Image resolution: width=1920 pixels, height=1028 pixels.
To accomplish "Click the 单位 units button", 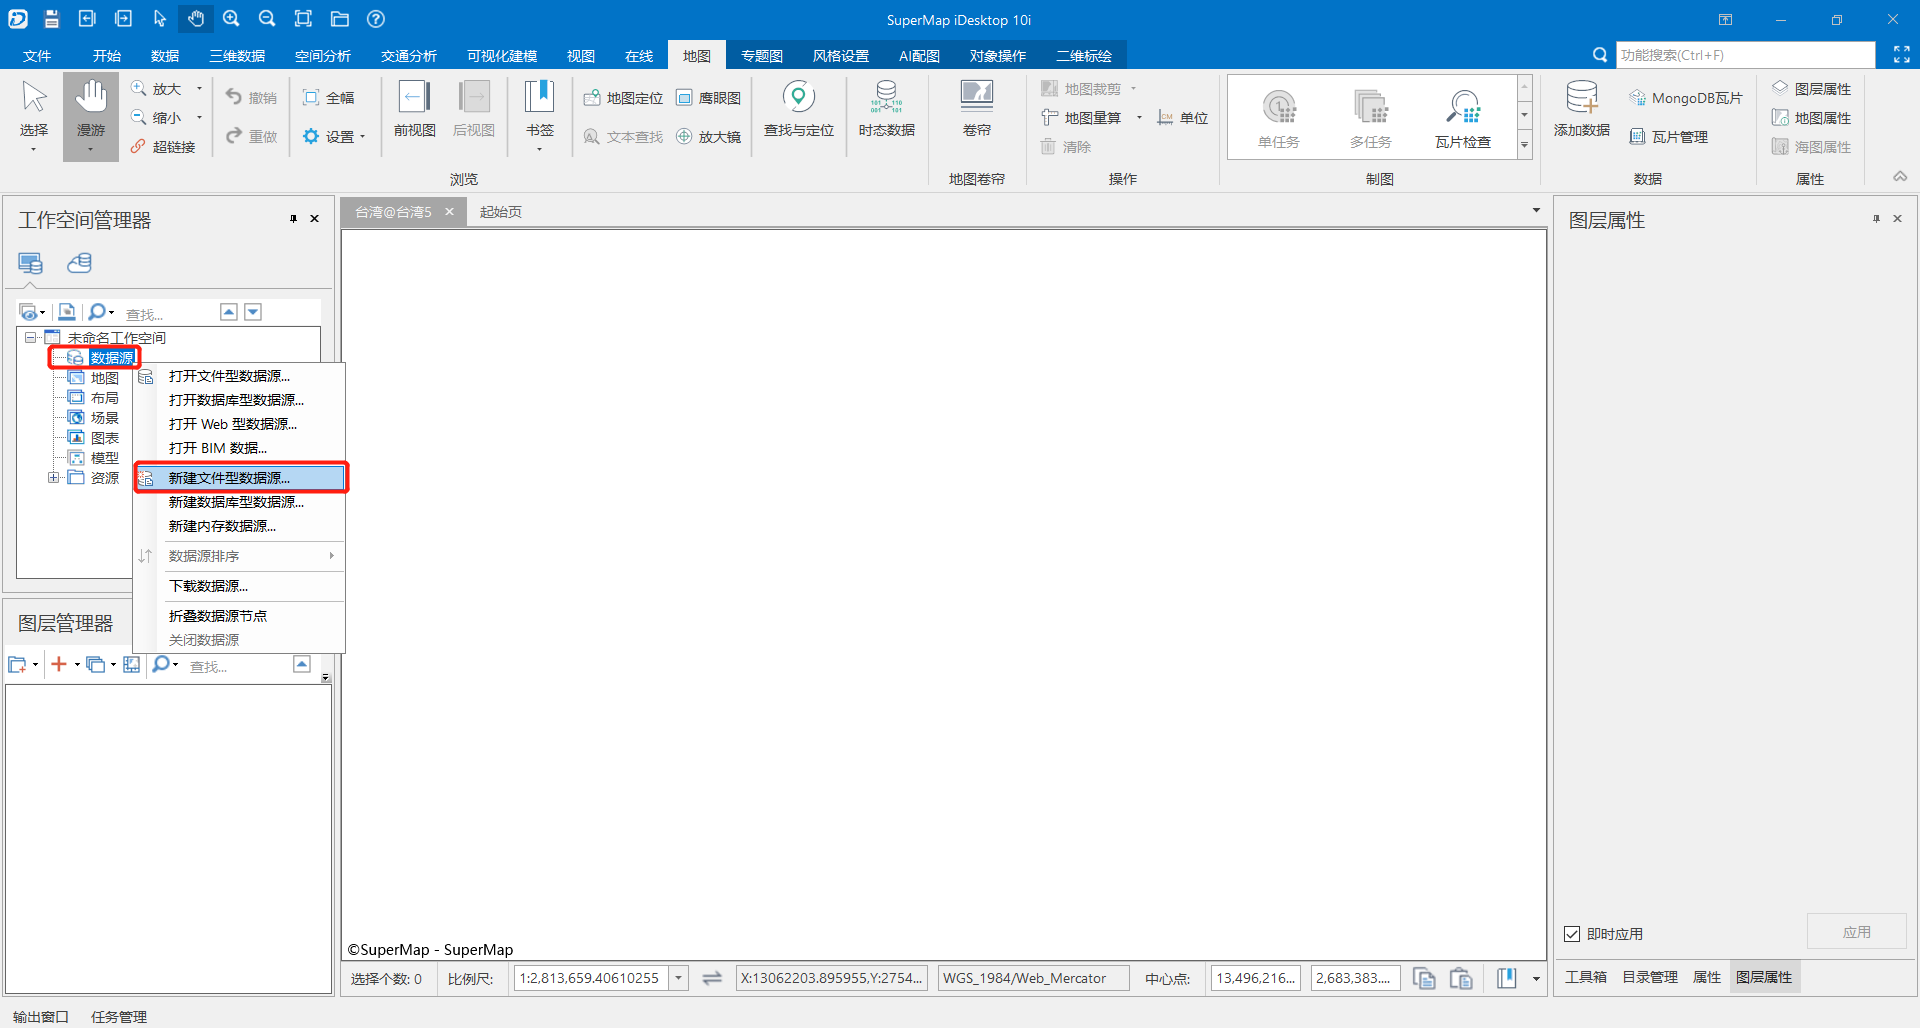I will (1183, 118).
